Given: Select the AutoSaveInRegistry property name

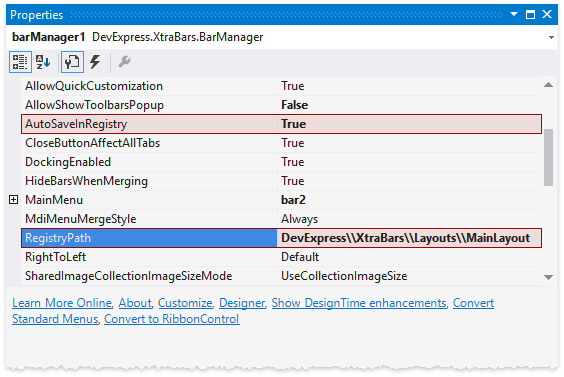Looking at the screenshot, I should tap(149, 124).
